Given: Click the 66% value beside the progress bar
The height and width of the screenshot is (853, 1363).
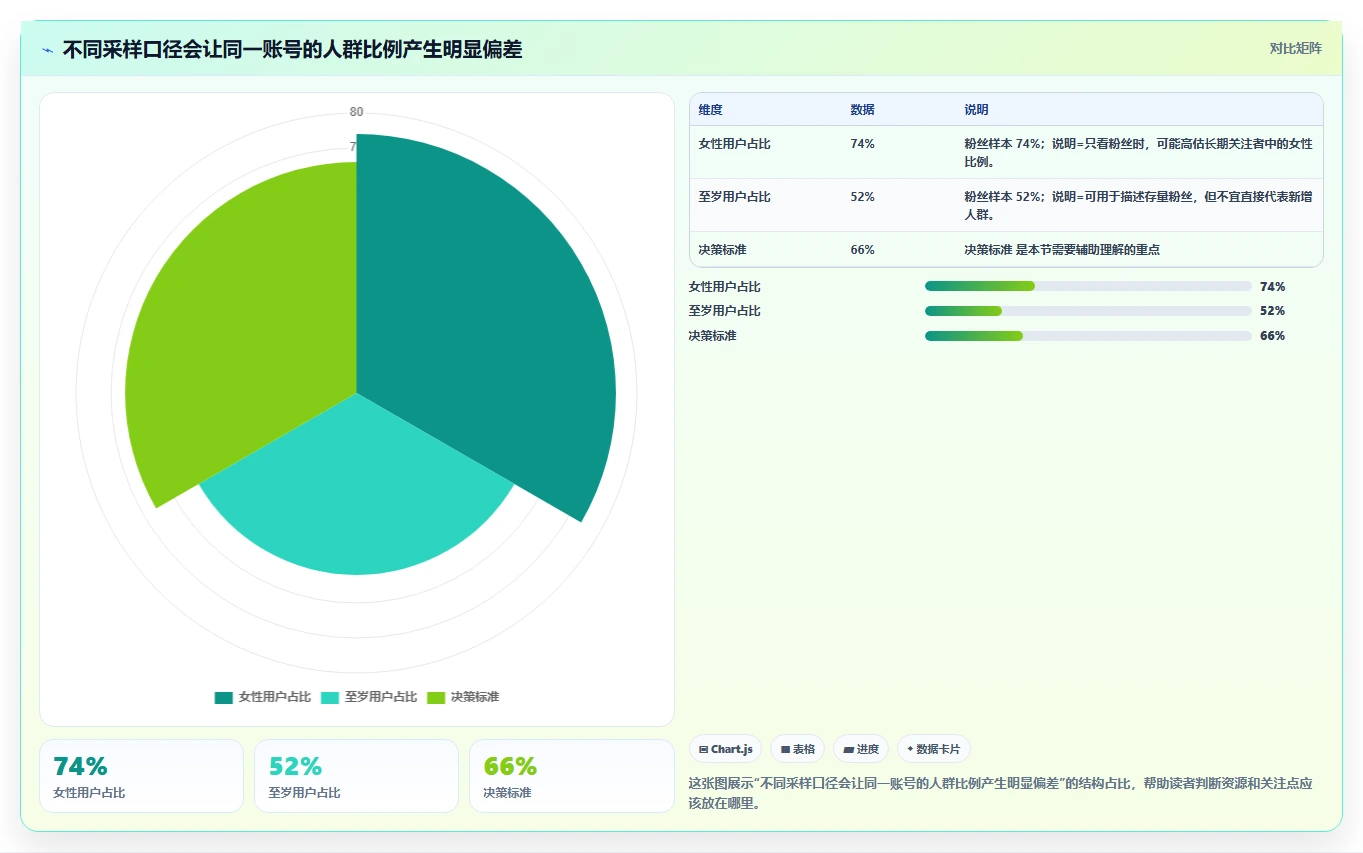Looking at the screenshot, I should coord(1272,336).
